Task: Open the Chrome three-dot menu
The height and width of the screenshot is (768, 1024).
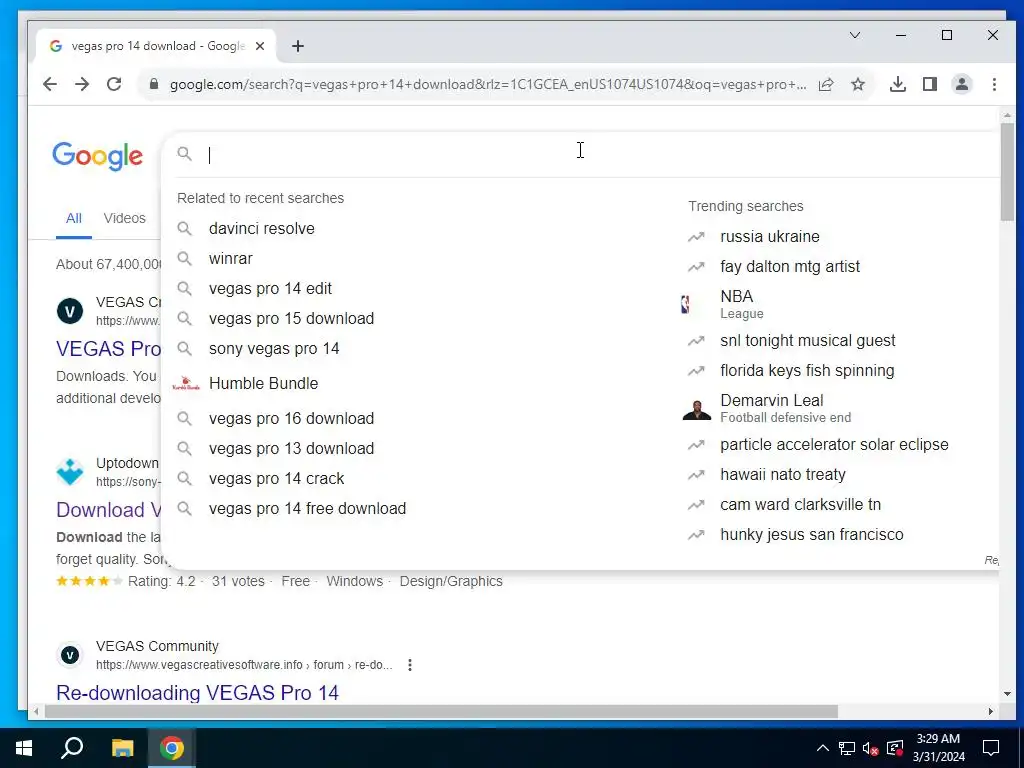Action: tap(994, 84)
